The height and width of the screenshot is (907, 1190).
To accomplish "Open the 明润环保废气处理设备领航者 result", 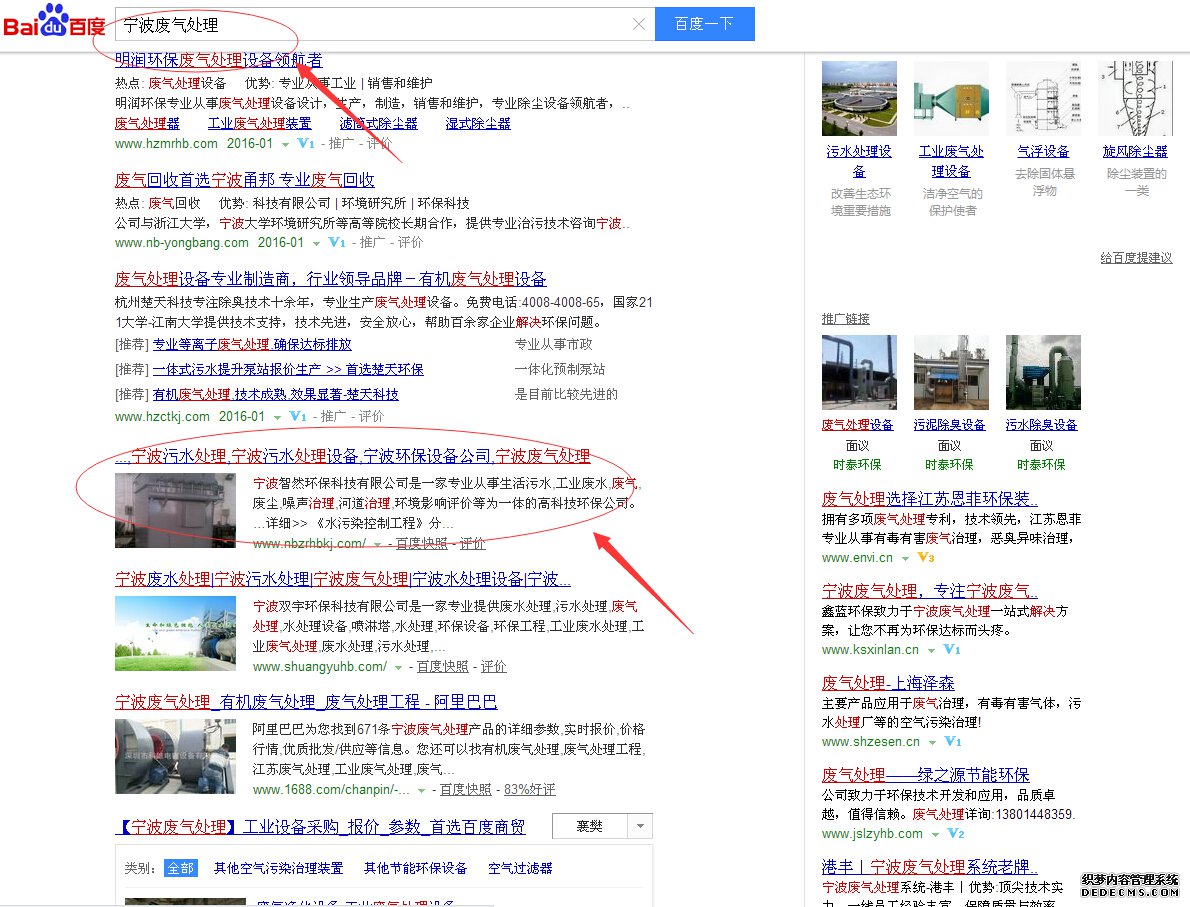I will (x=219, y=60).
